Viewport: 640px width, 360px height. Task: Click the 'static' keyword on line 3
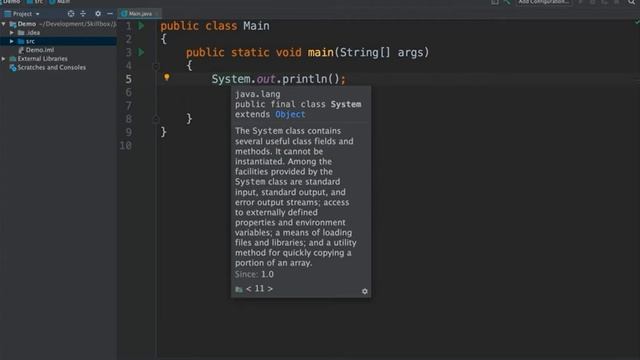point(250,52)
